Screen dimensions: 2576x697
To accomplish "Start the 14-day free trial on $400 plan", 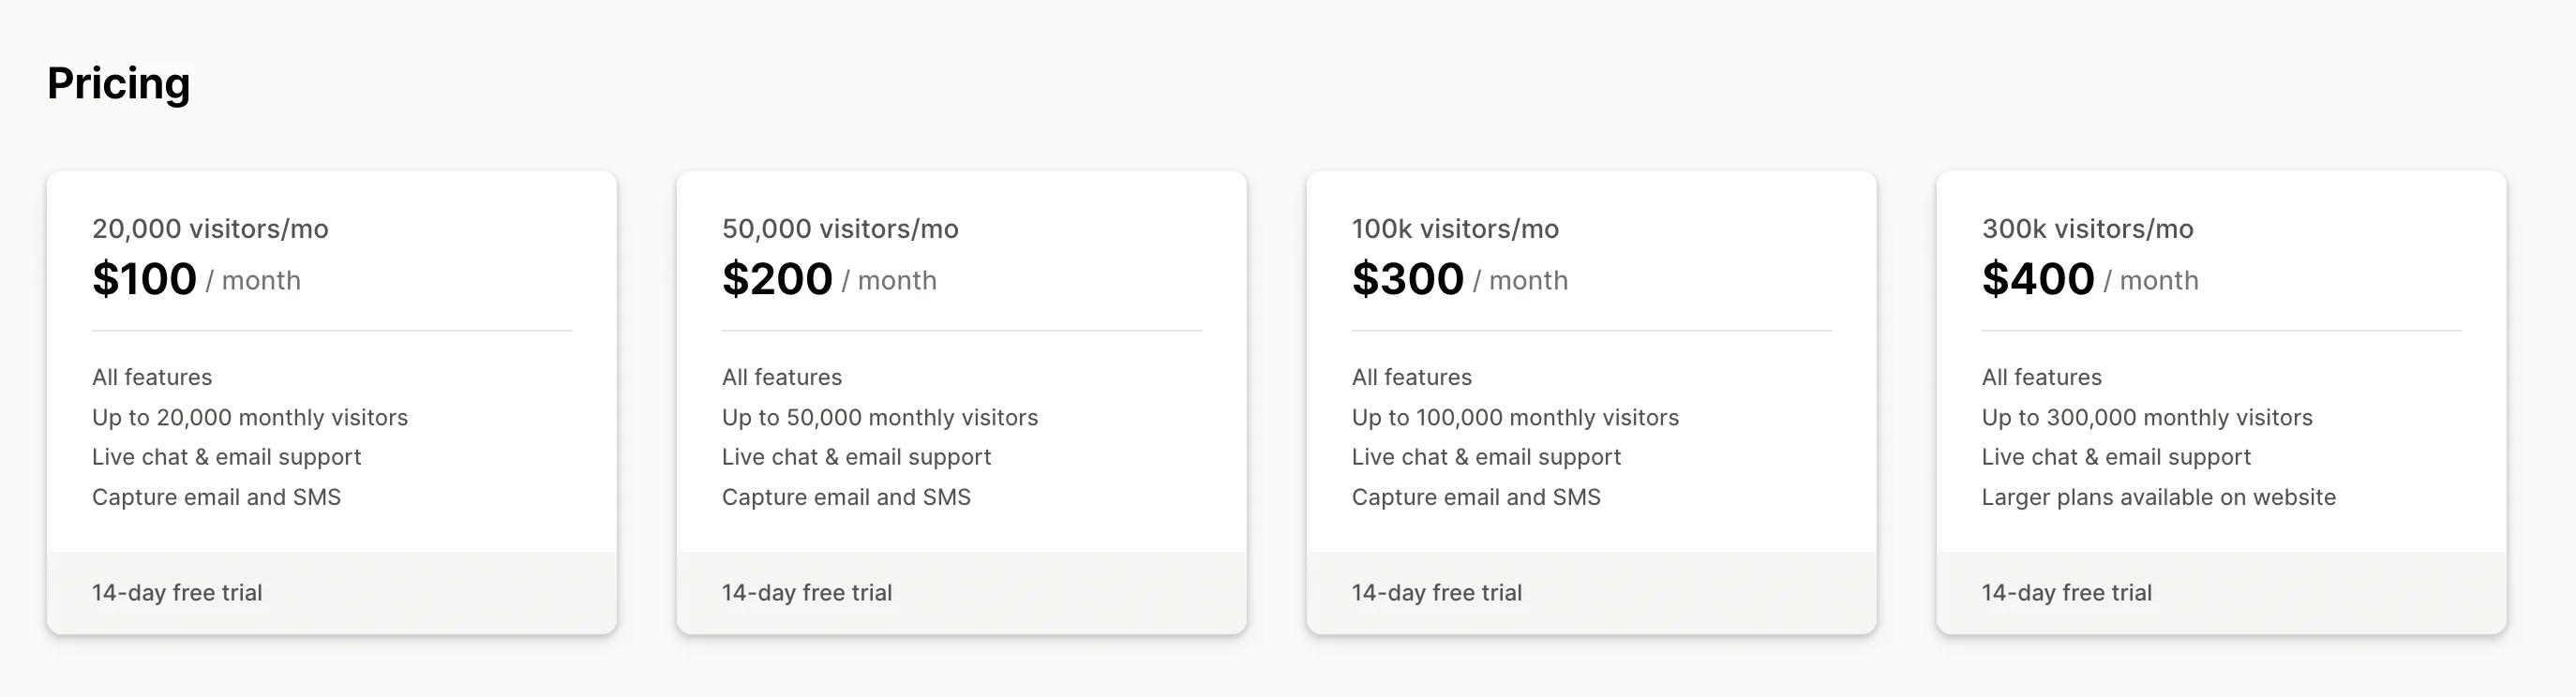I will (2067, 592).
